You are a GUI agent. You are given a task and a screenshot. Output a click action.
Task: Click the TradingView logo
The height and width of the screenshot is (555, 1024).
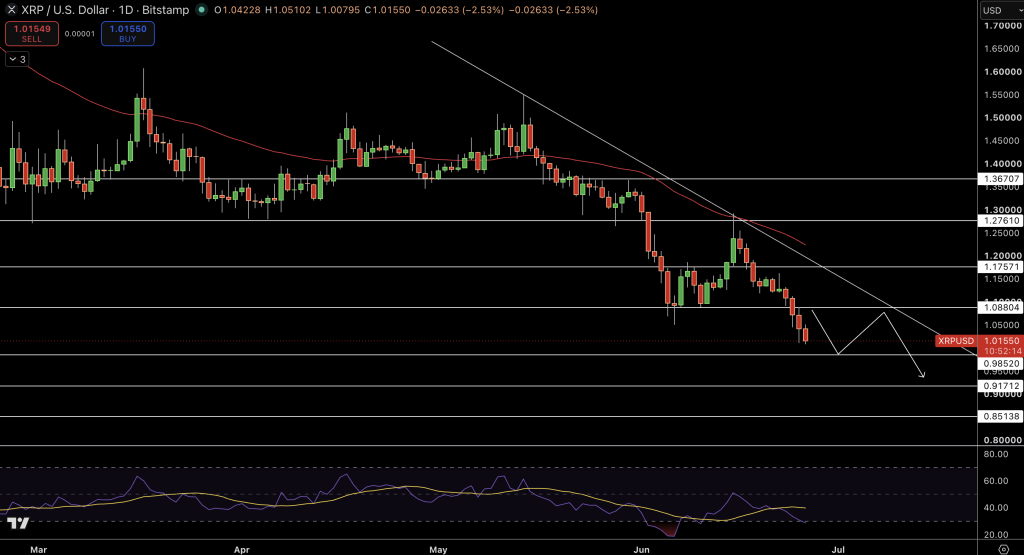tap(18, 523)
